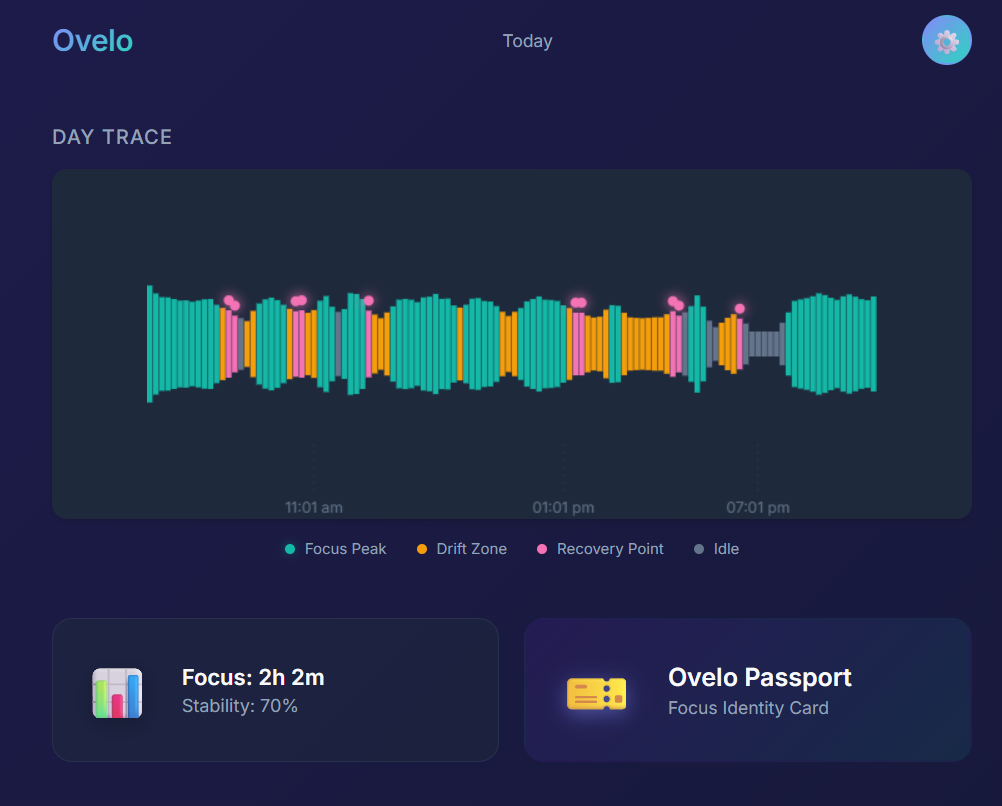Select the pink Recovery Point legend dot

pyautogui.click(x=541, y=548)
